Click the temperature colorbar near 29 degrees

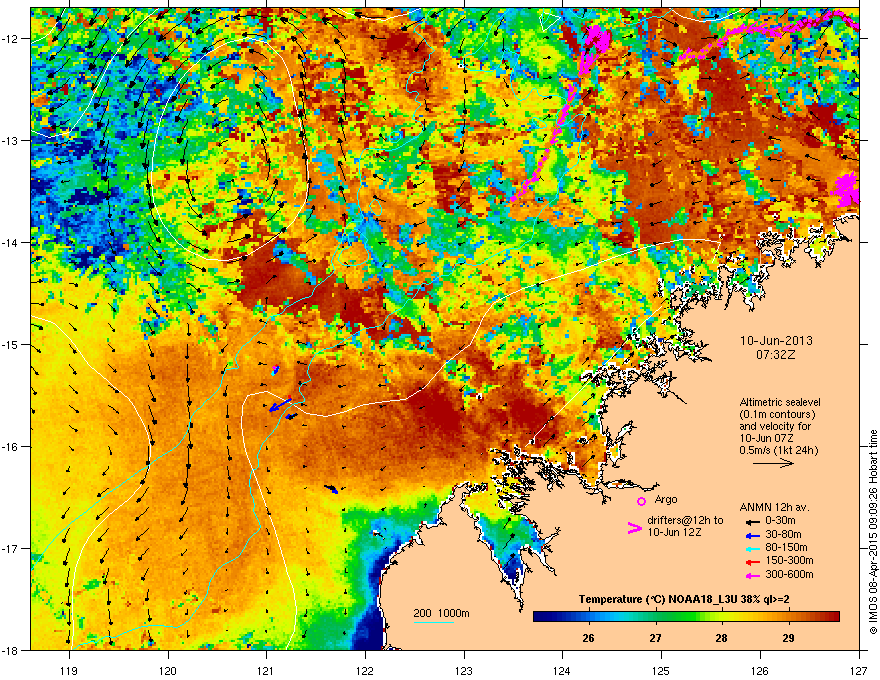[789, 616]
